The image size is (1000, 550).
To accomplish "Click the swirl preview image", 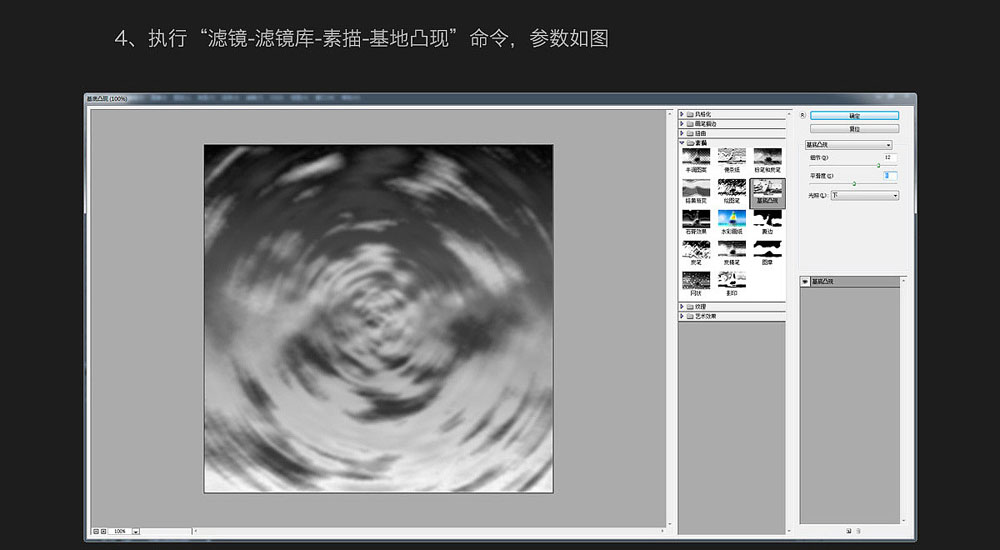I will (x=378, y=318).
